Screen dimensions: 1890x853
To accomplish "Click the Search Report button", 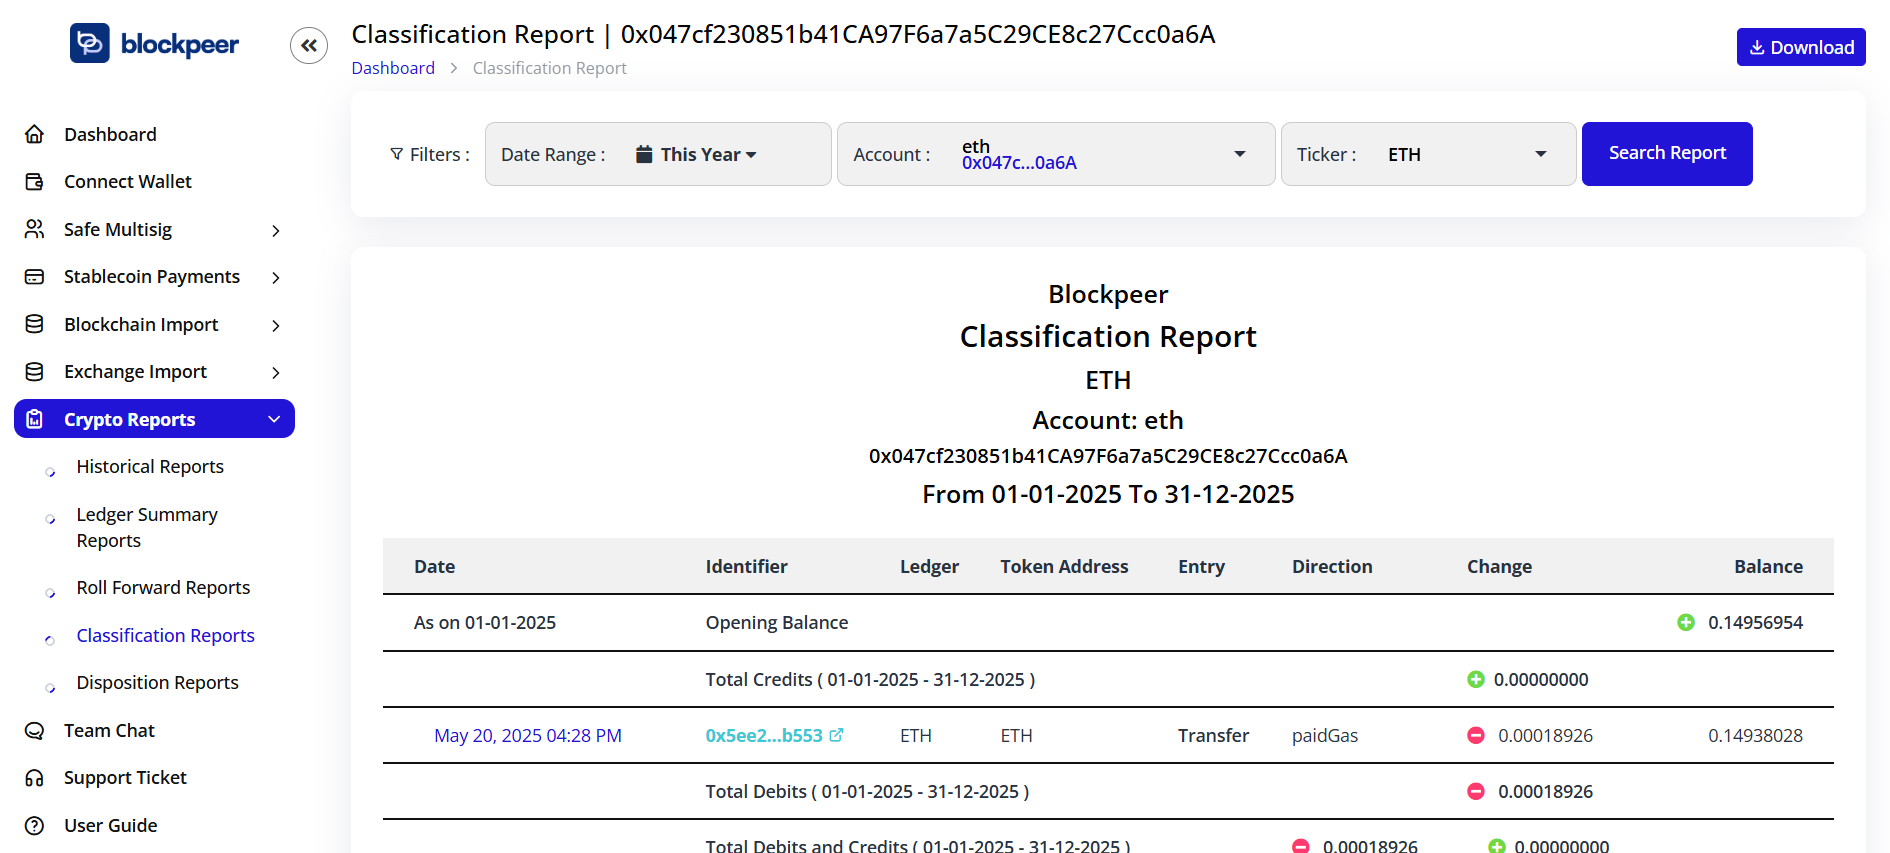I will tap(1666, 153).
